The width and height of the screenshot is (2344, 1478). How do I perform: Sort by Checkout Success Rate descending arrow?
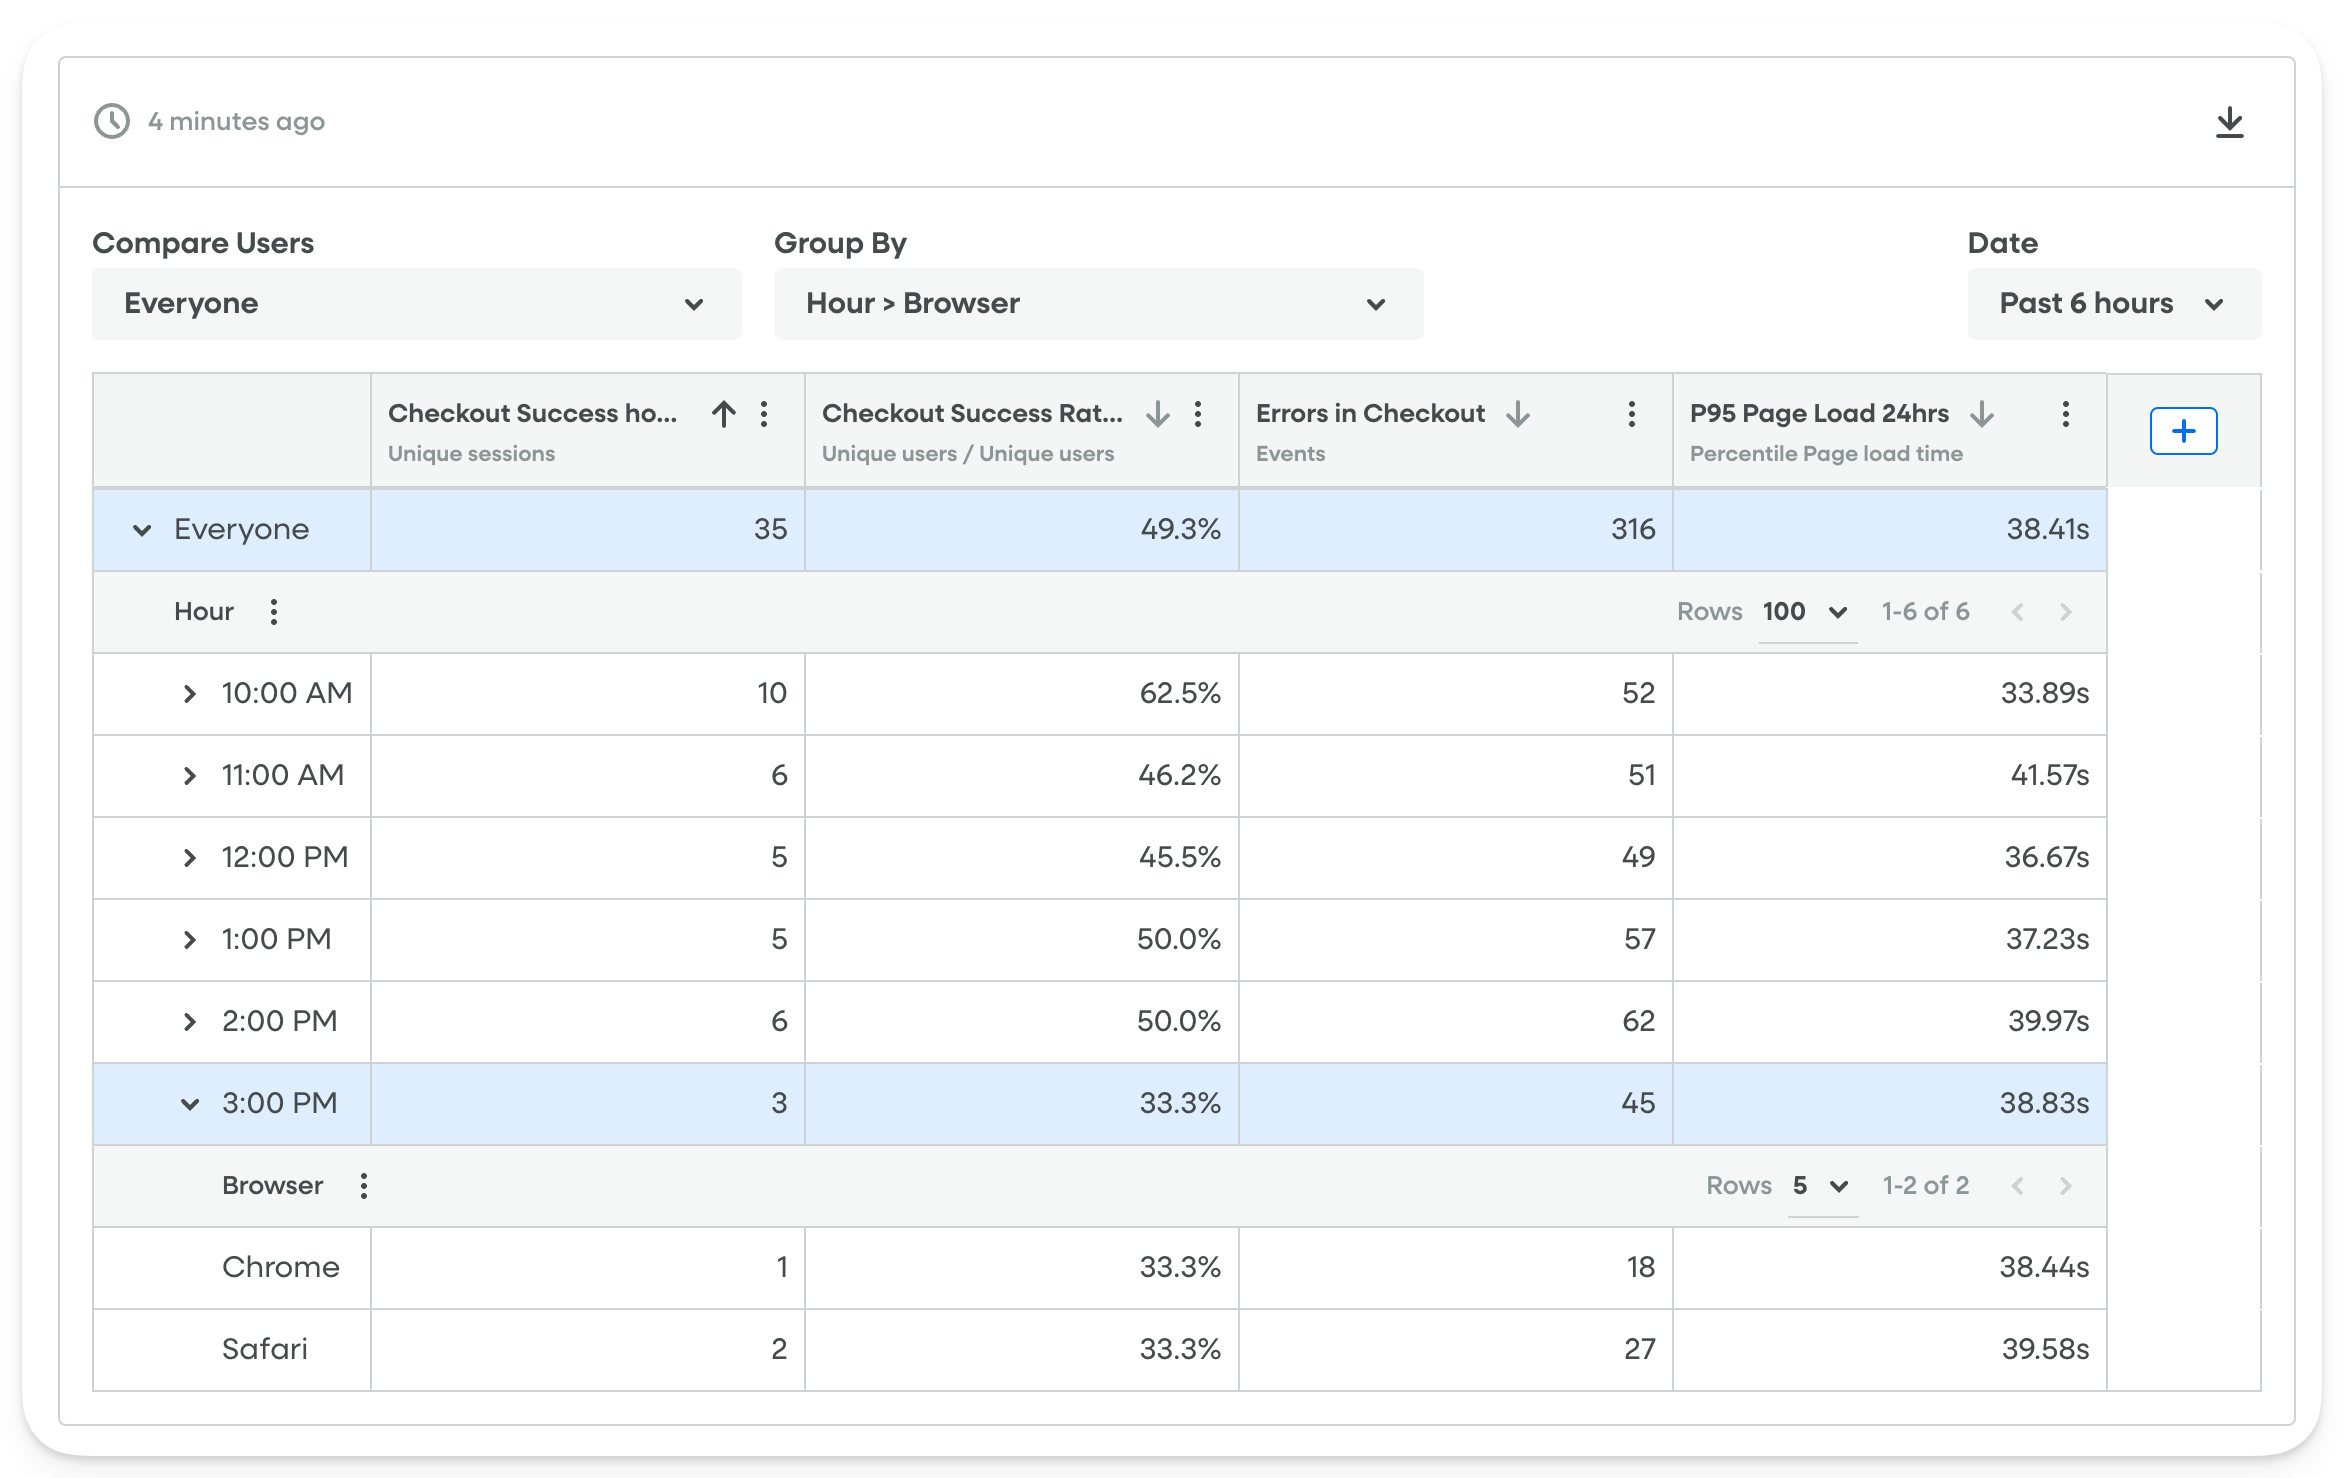tap(1157, 413)
